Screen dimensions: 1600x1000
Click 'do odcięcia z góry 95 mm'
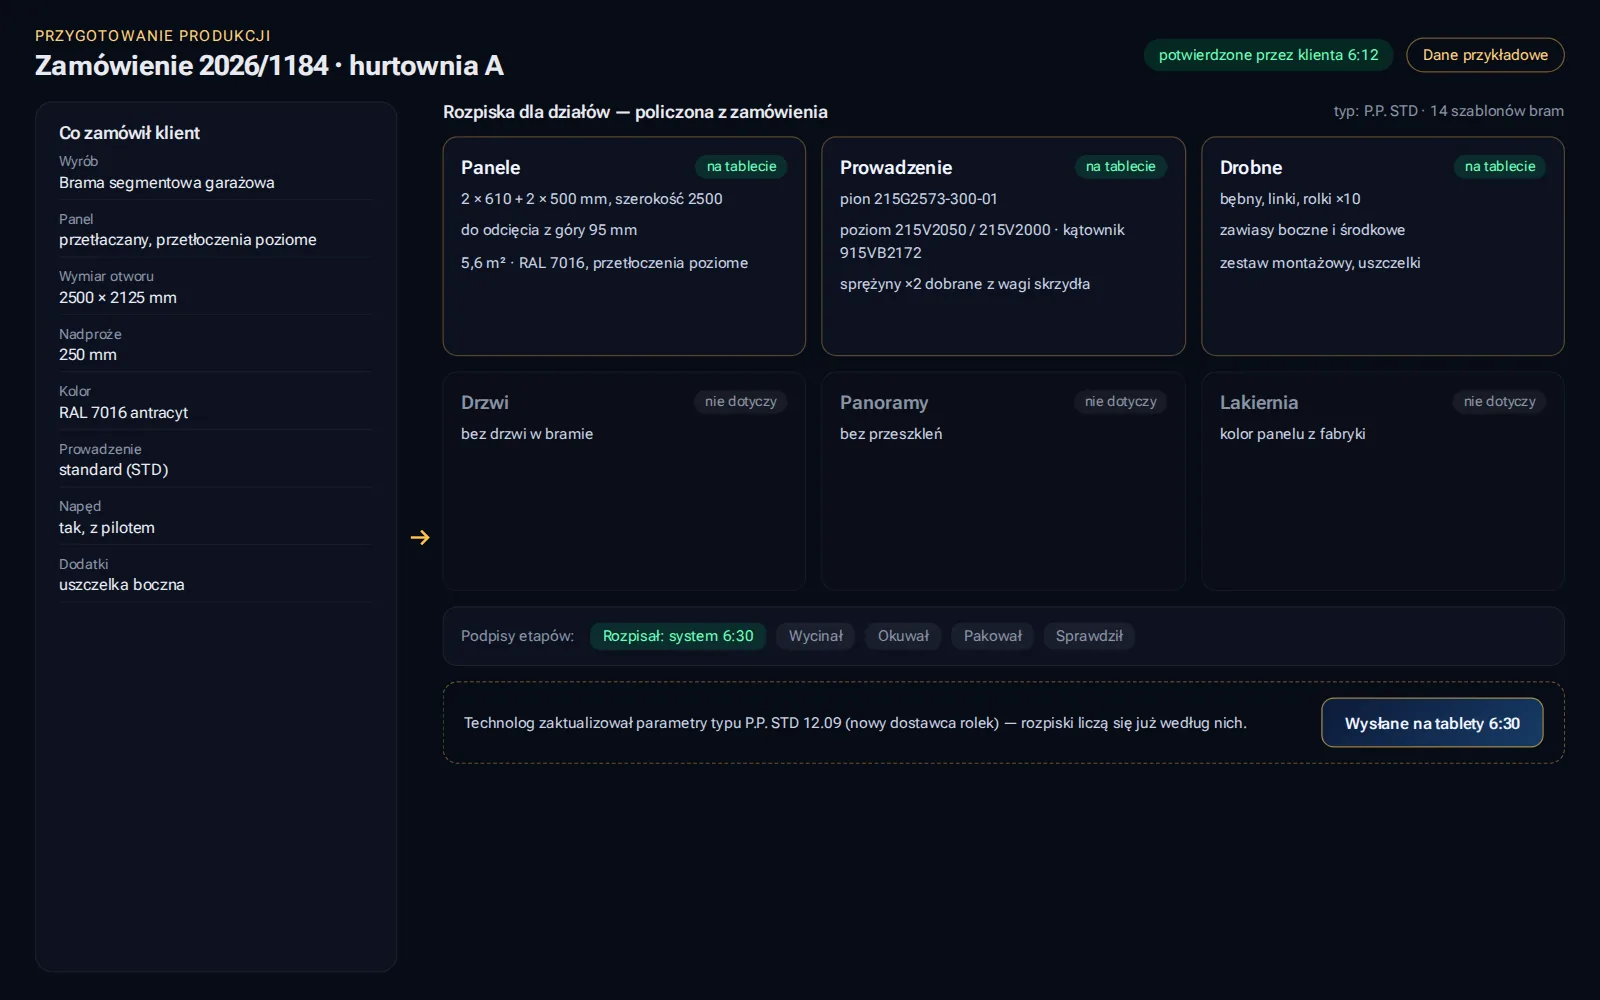pos(549,230)
